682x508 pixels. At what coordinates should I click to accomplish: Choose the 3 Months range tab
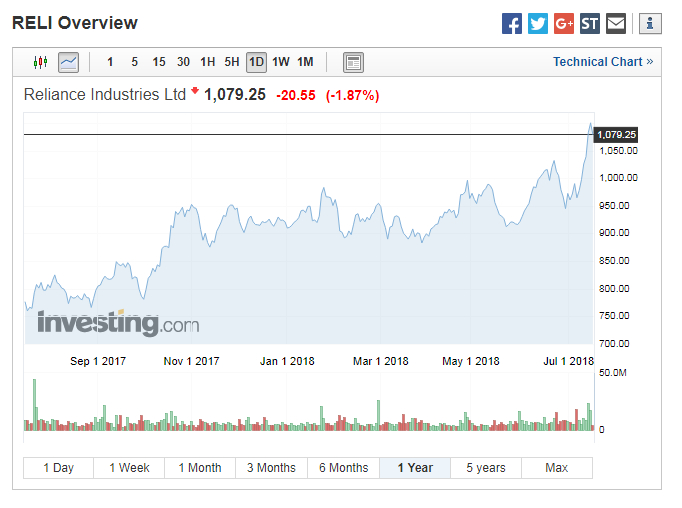(x=271, y=468)
